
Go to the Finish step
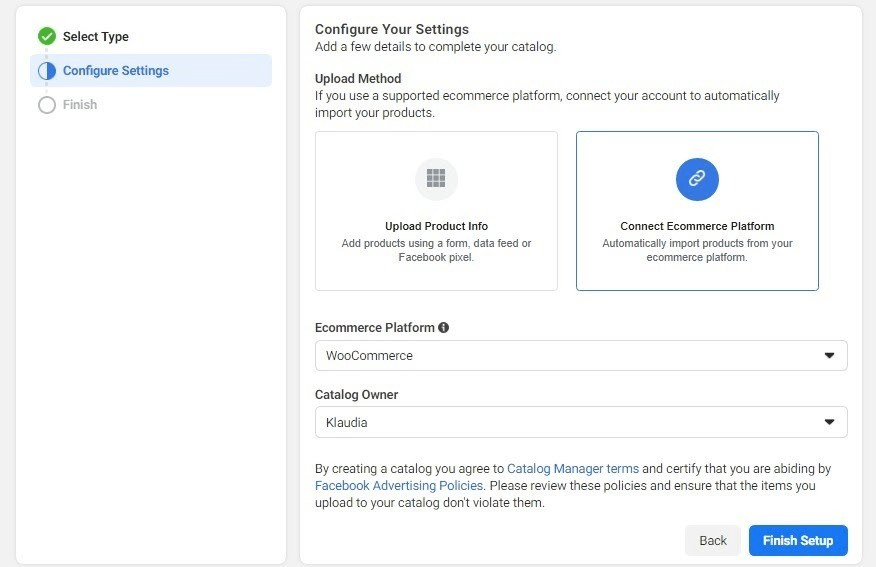click(80, 105)
